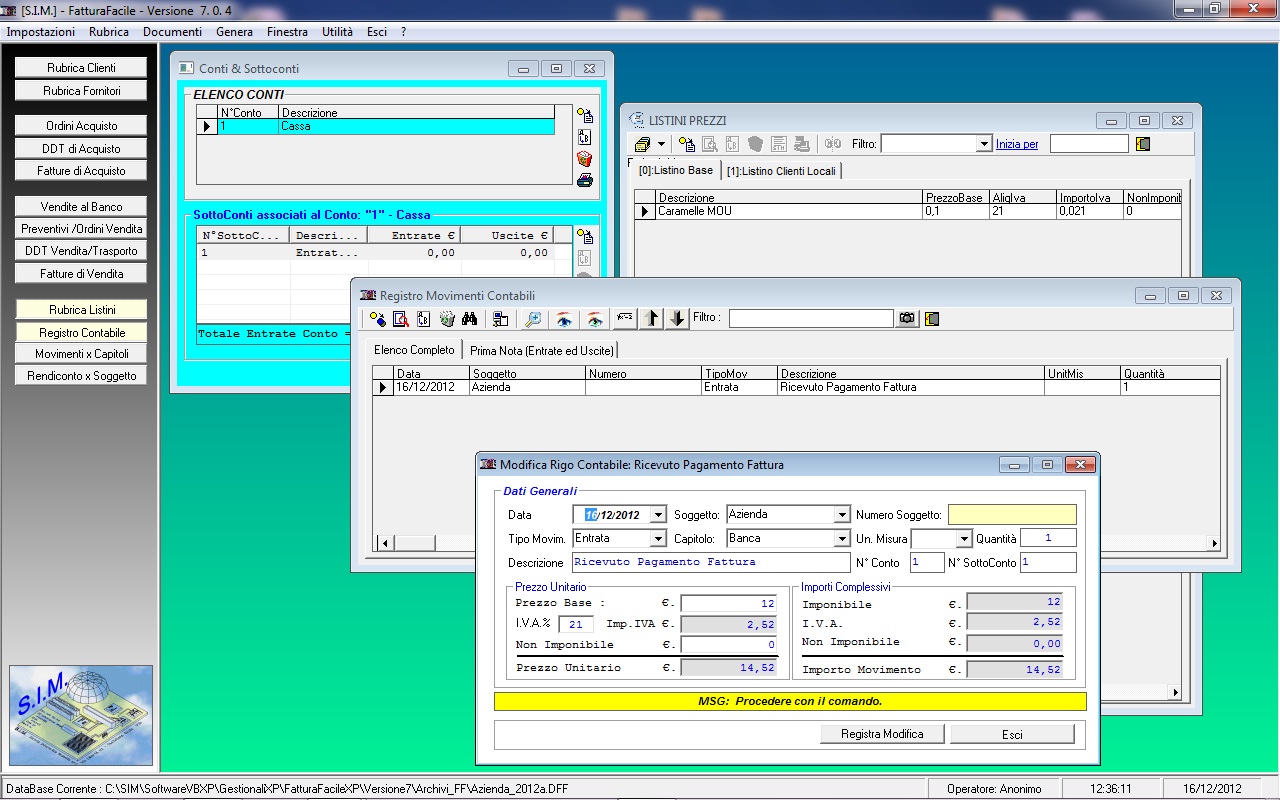1280x800 pixels.
Task: Open the Documenti menu
Action: click(x=172, y=32)
